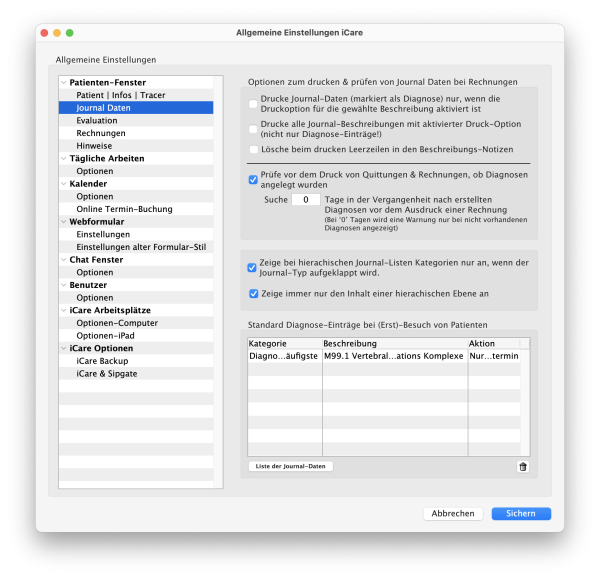This screenshot has height=579, width=600.
Task: Collapse the Patienten-Fenster tree section
Action: pyautogui.click(x=63, y=82)
